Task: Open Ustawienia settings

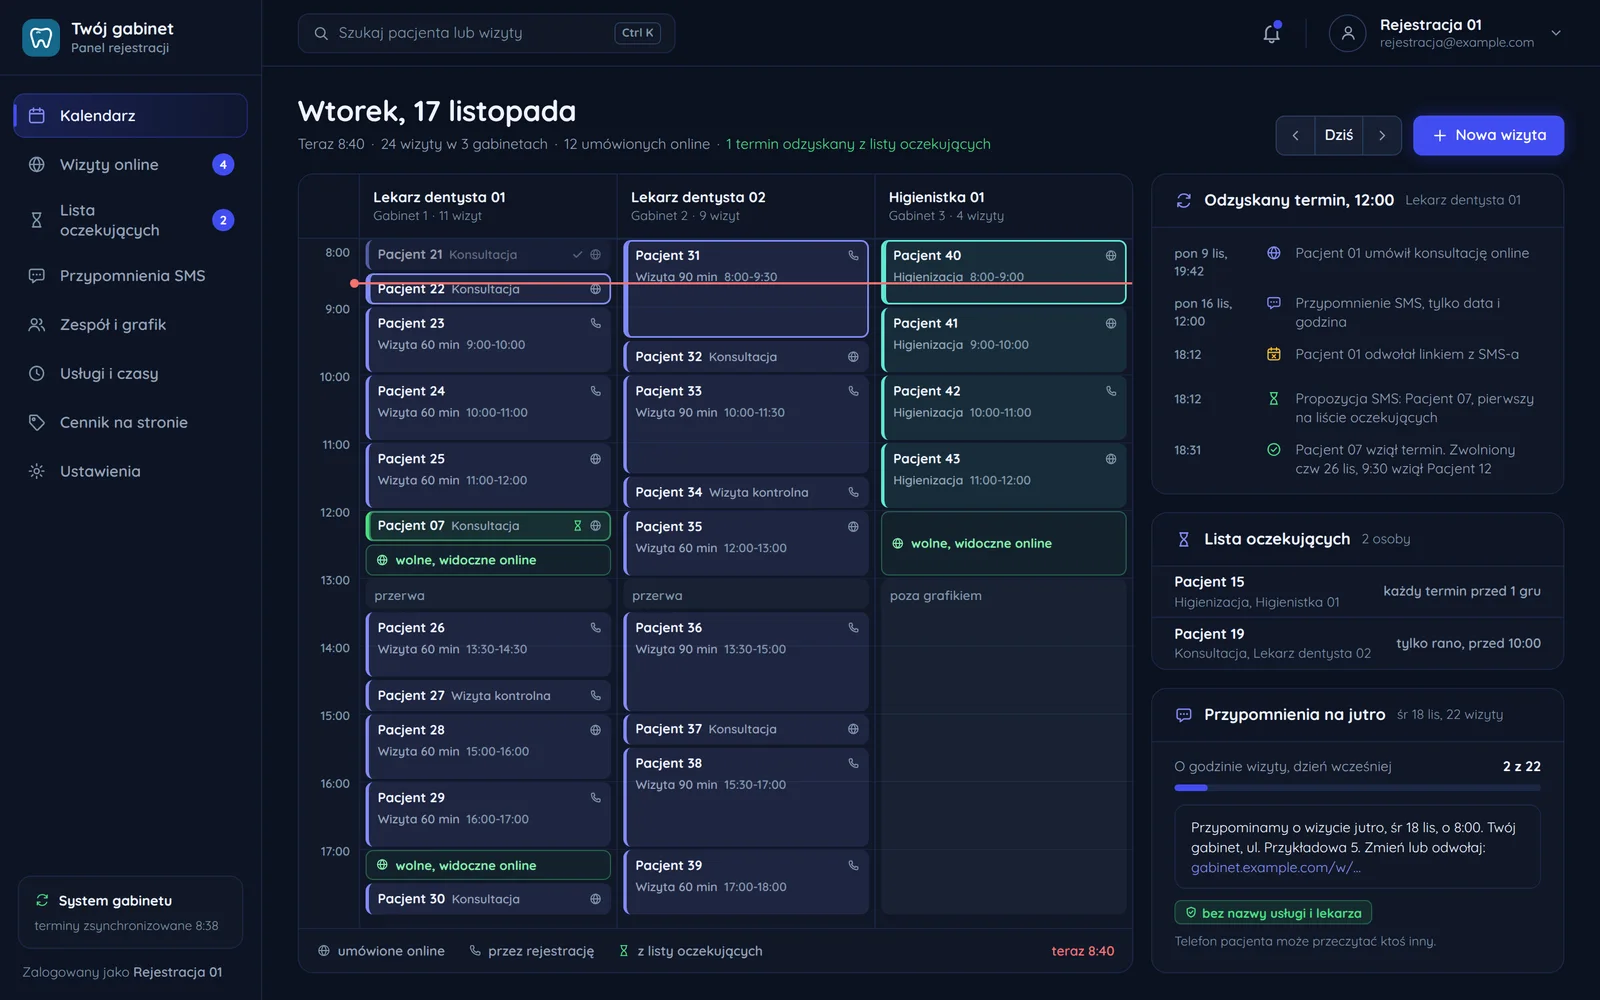Action: 130,472
